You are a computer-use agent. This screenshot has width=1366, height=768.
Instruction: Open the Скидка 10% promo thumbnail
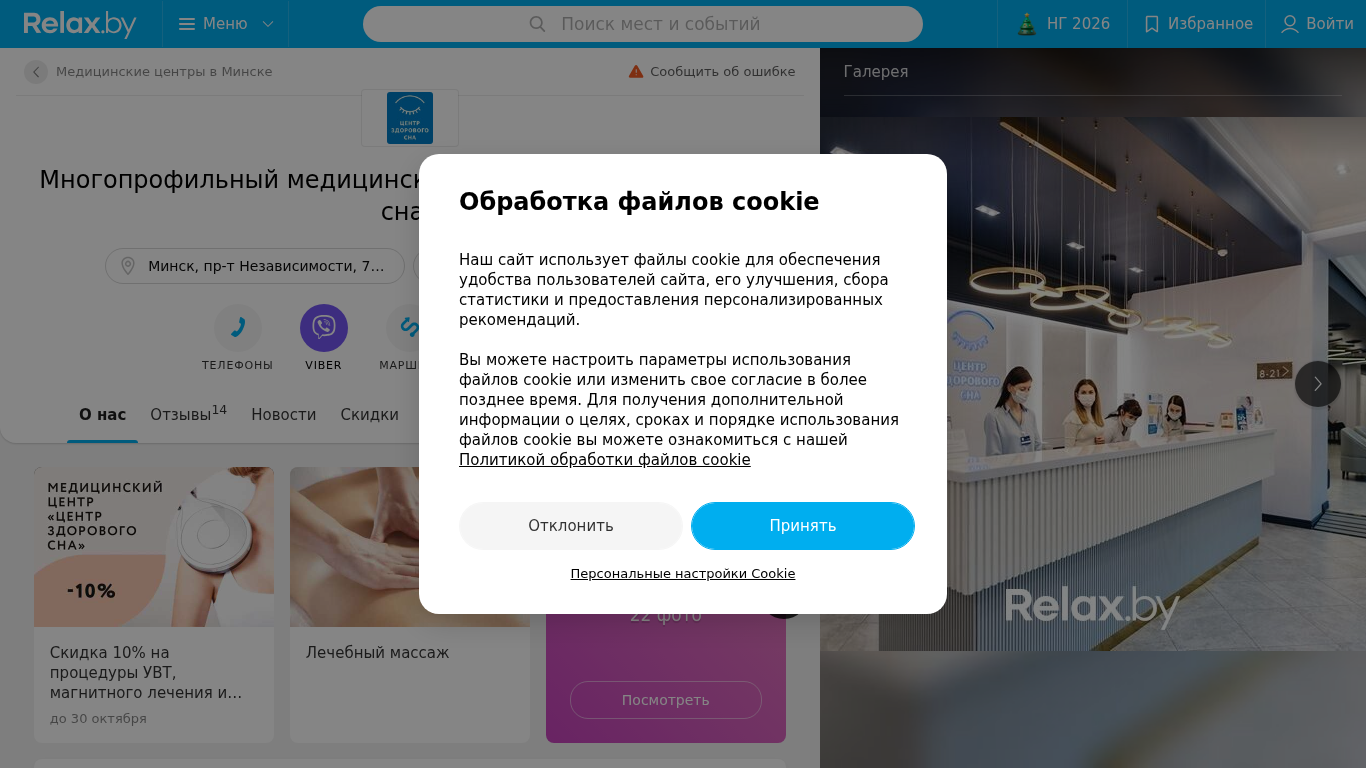tap(154, 547)
